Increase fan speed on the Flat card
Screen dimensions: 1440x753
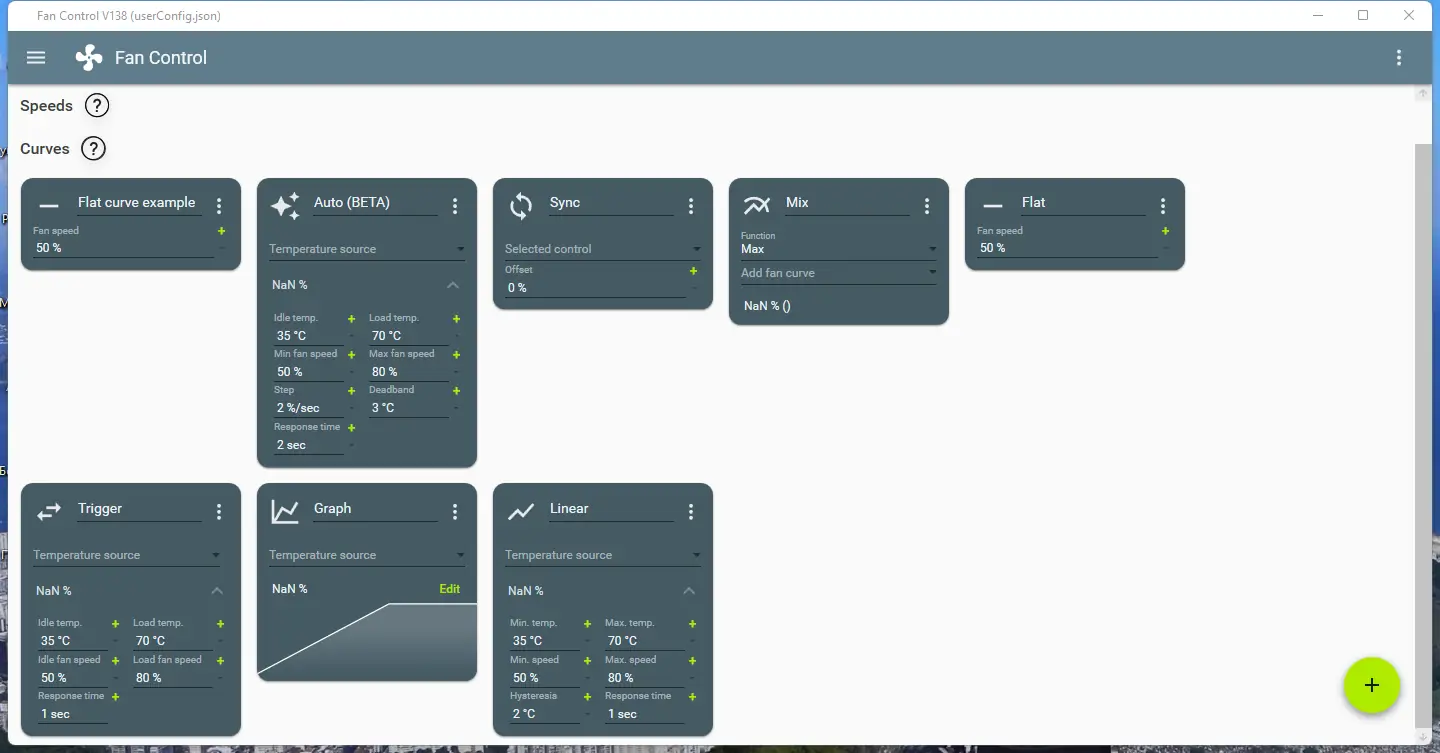[x=1165, y=231]
